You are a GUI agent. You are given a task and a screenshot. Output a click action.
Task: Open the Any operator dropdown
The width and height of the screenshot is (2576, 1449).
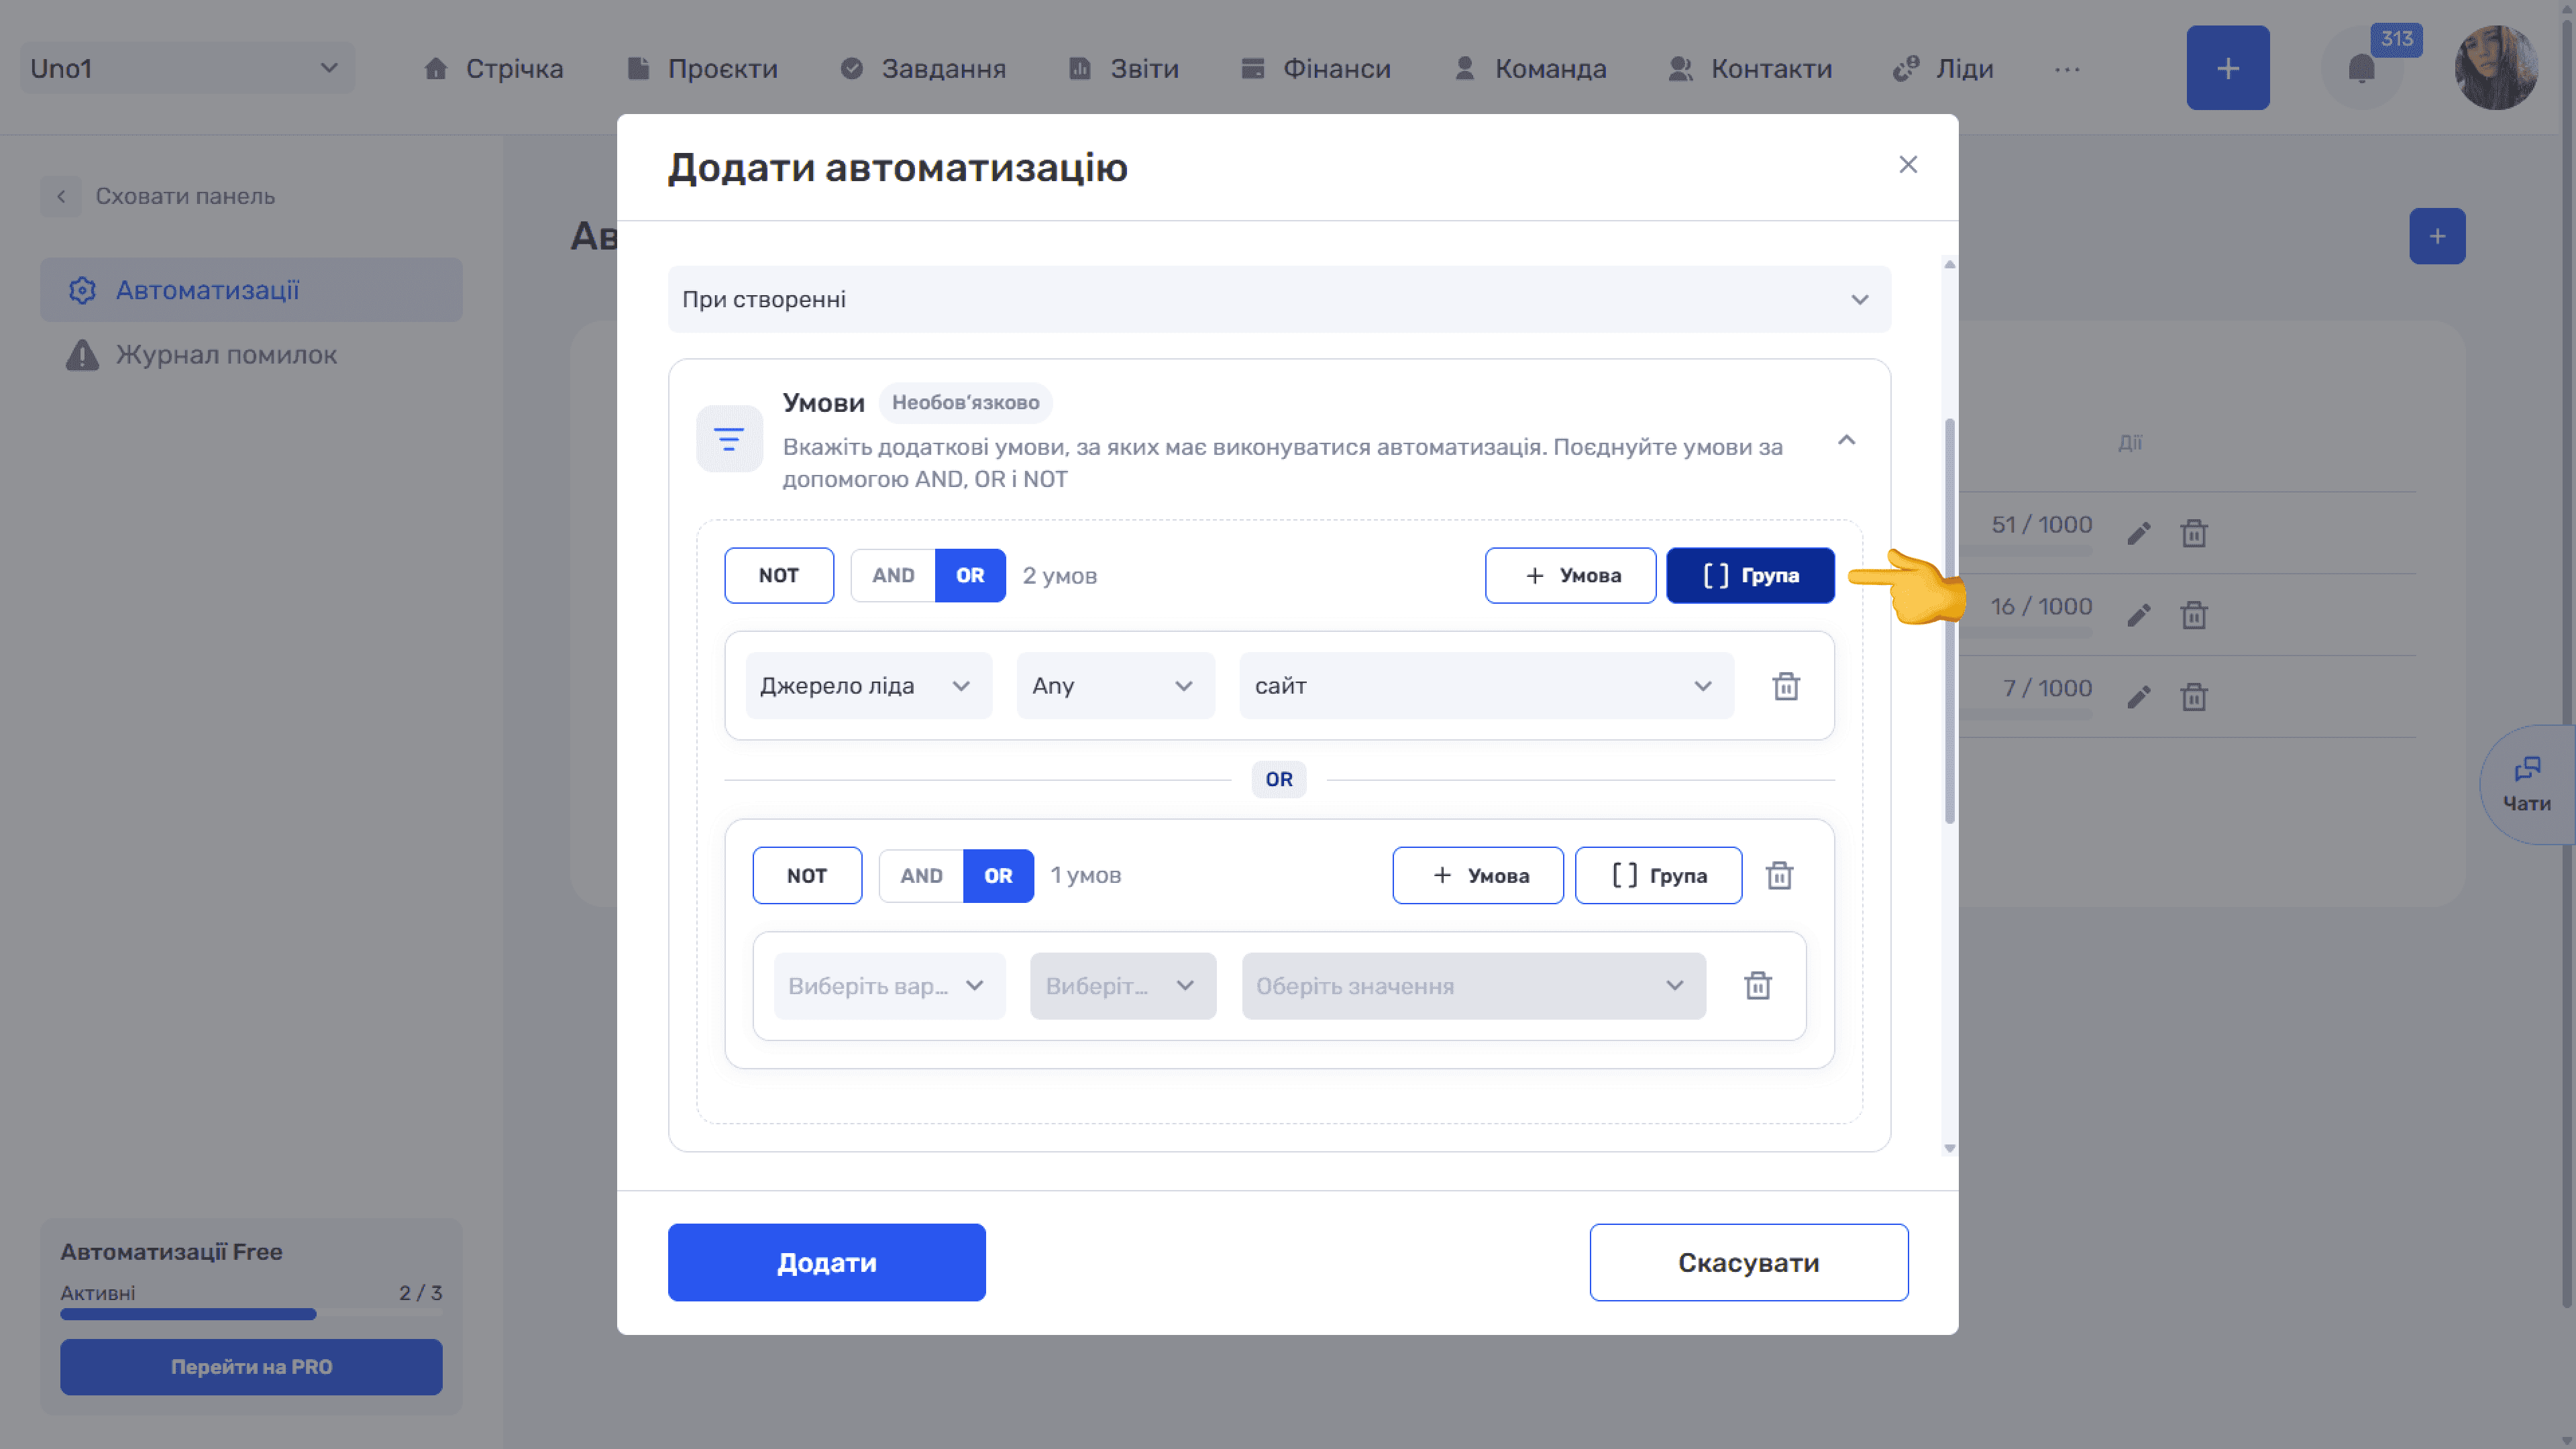click(1115, 686)
